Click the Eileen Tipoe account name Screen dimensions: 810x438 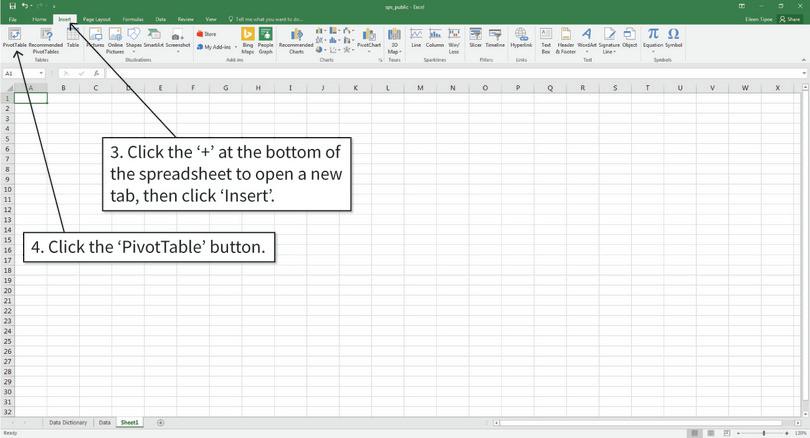pos(759,19)
